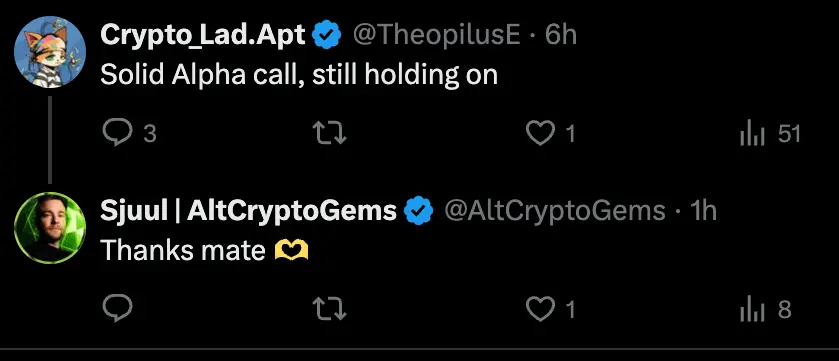Open the @AltCryptoGems handle link
This screenshot has width=839, height=361.
pyautogui.click(x=555, y=211)
